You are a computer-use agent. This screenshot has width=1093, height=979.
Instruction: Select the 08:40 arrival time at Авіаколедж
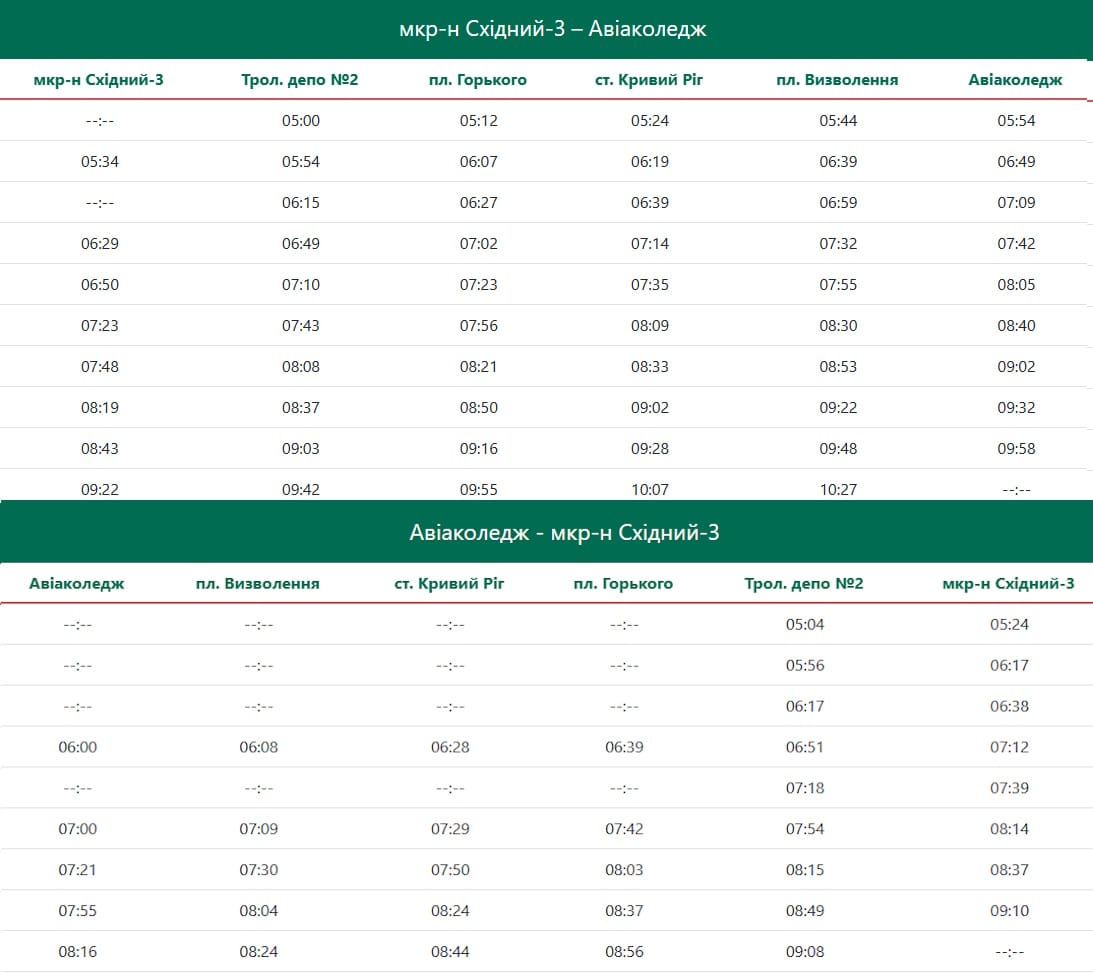tap(1016, 326)
